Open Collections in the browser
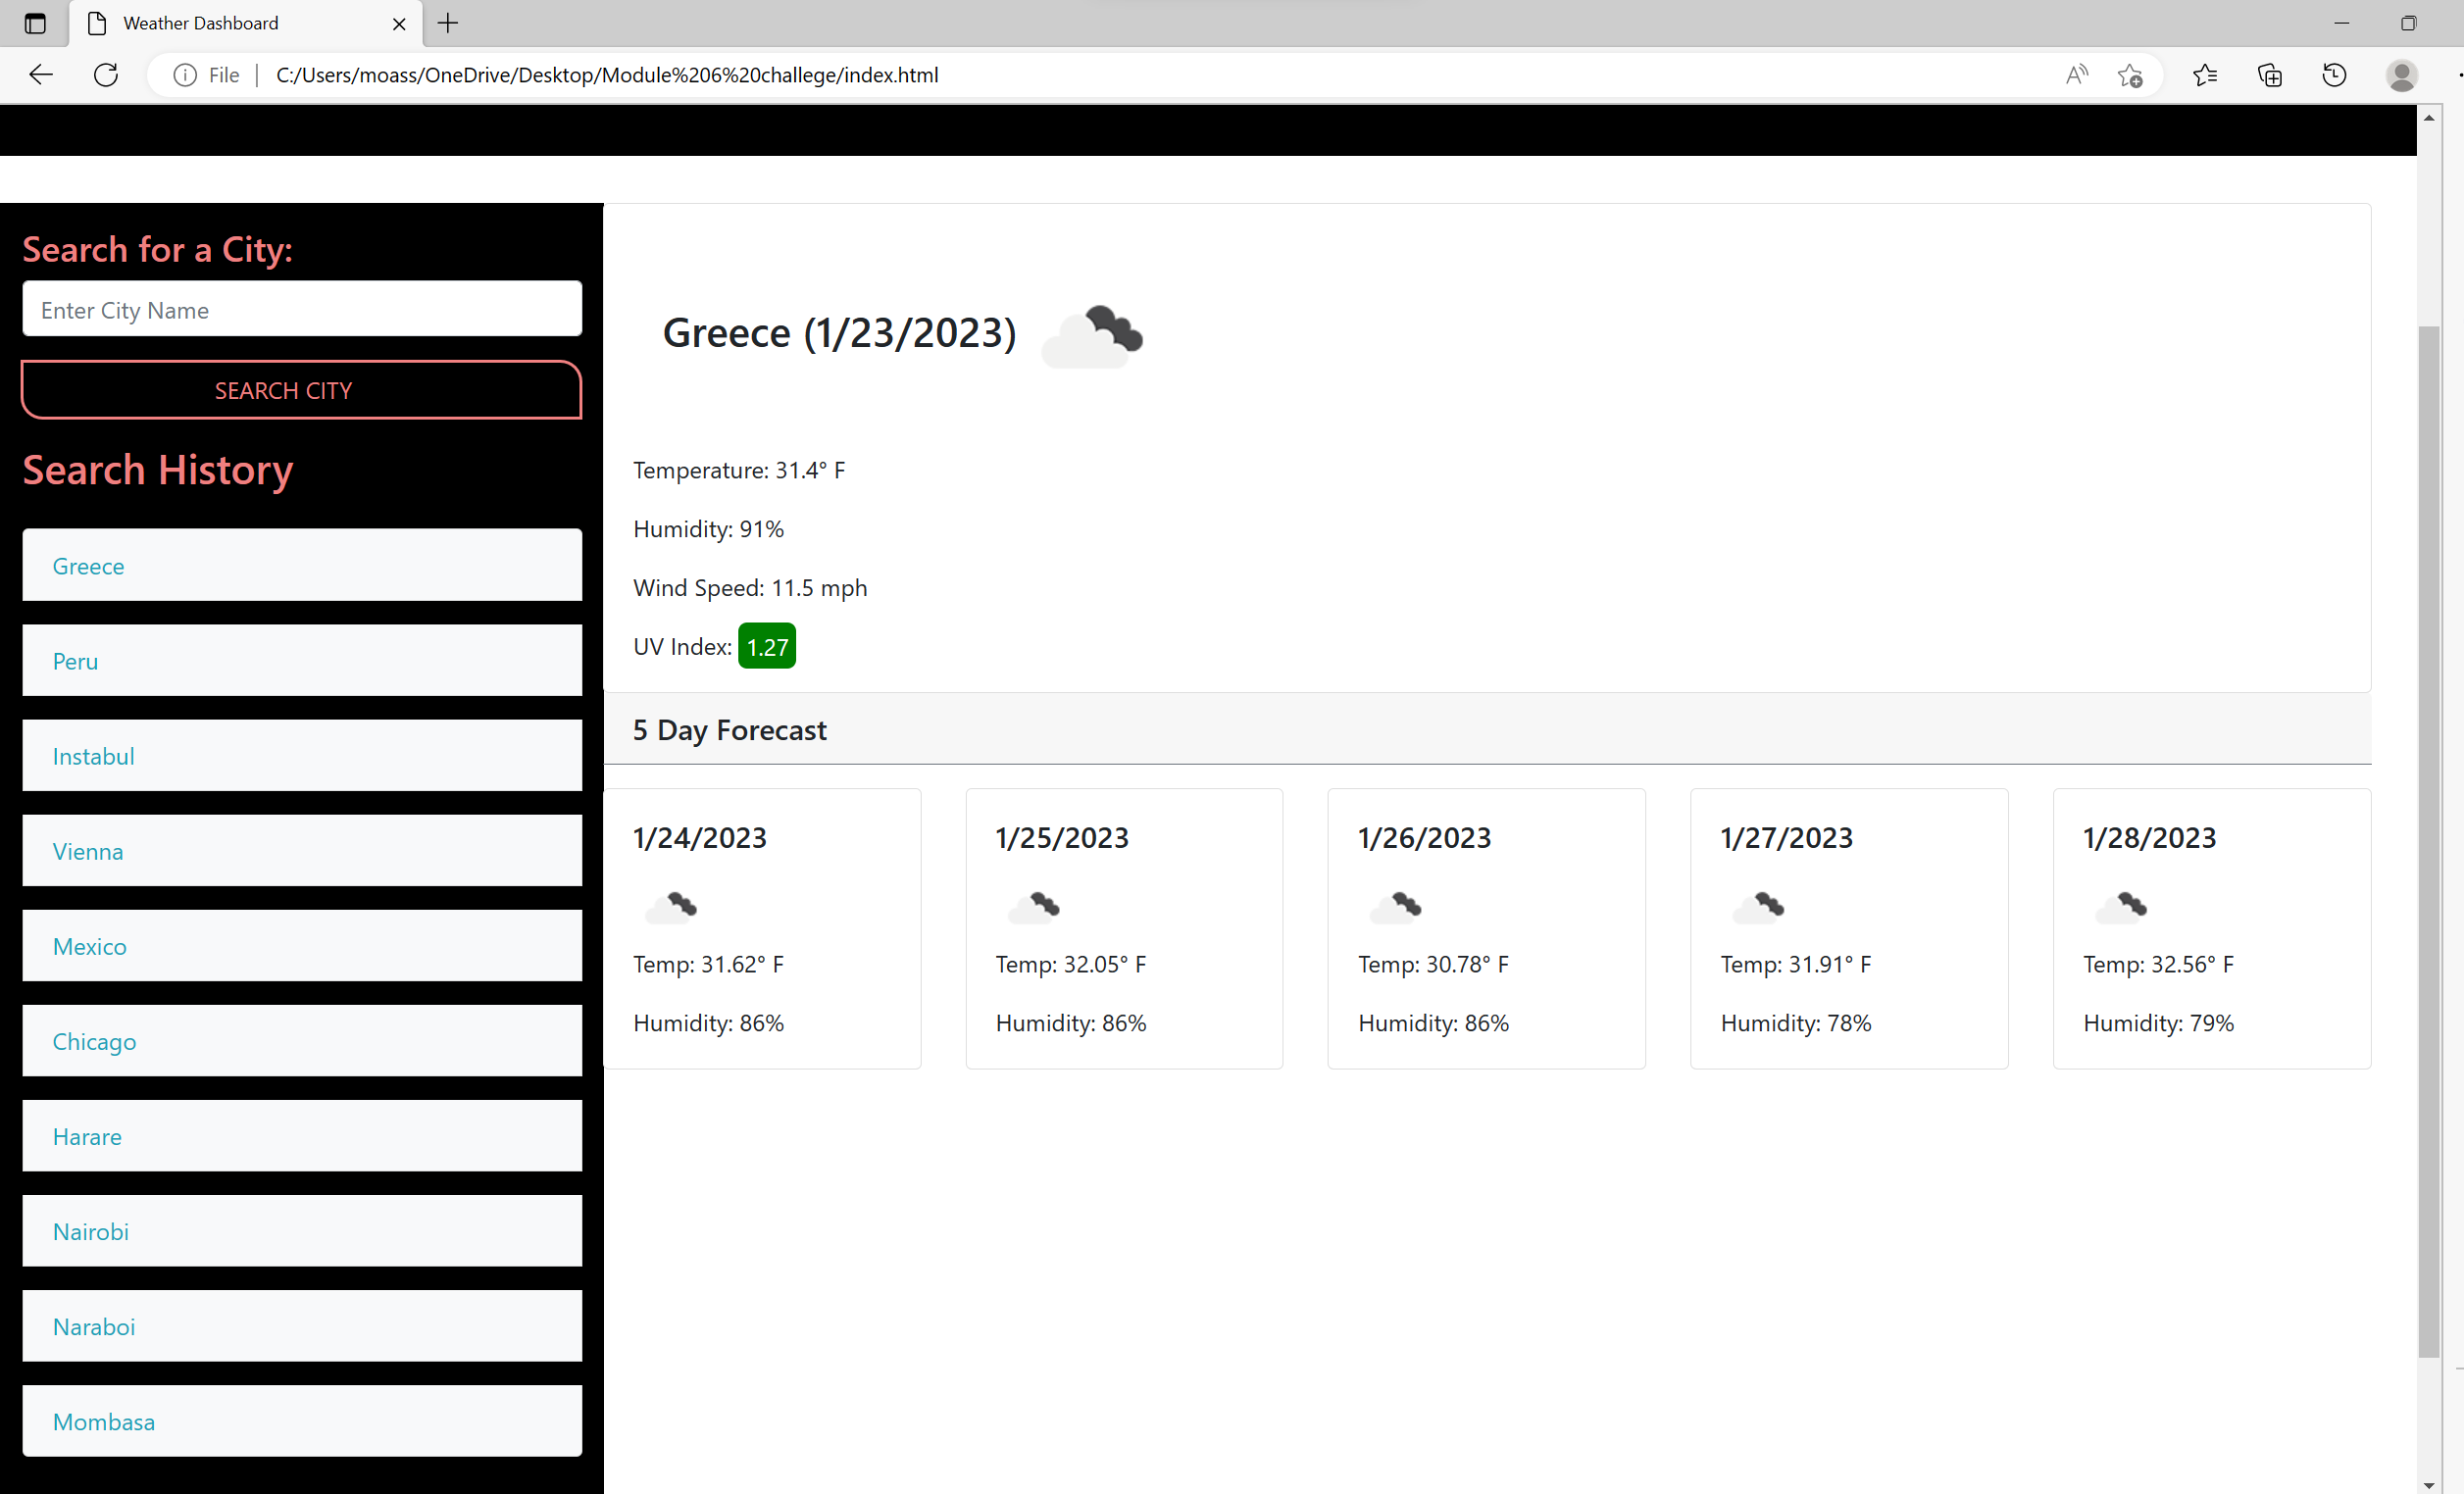The height and width of the screenshot is (1494, 2464). pyautogui.click(x=2270, y=75)
